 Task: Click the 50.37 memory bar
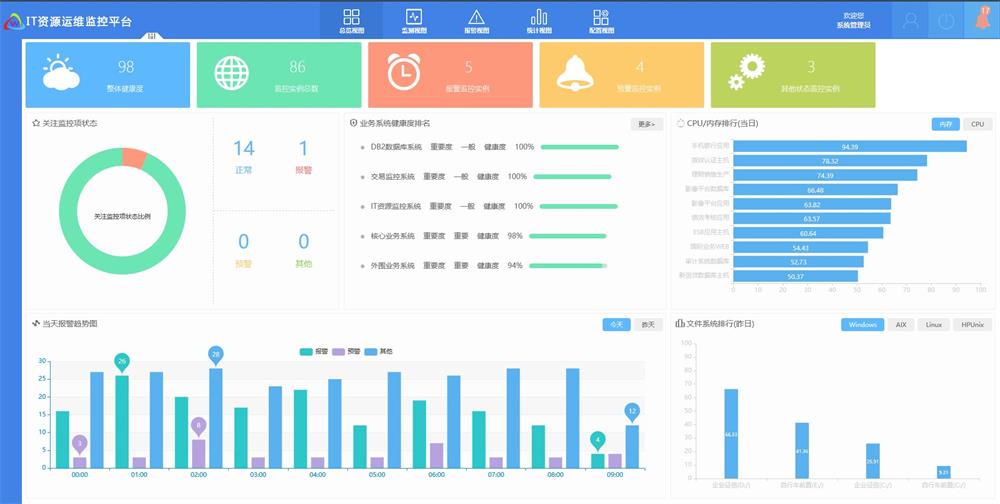795,276
